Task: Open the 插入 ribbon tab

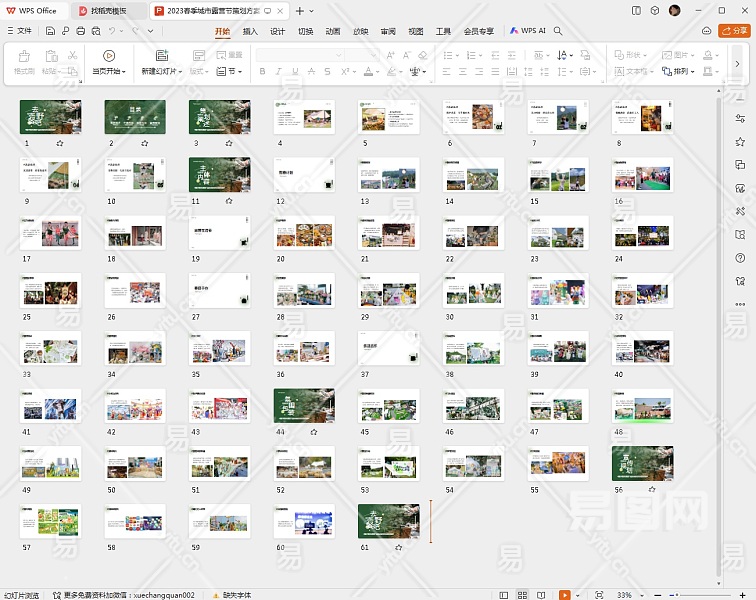Action: [x=250, y=31]
